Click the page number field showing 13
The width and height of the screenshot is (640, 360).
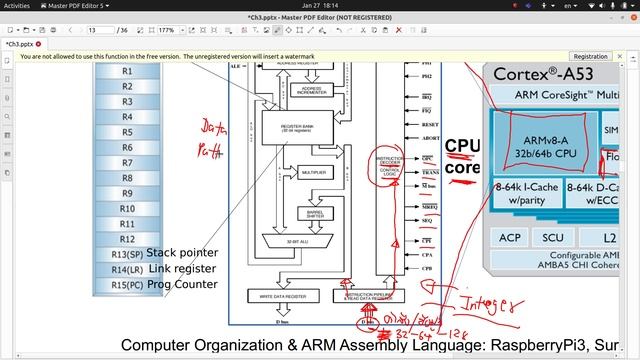pyautogui.click(x=100, y=30)
